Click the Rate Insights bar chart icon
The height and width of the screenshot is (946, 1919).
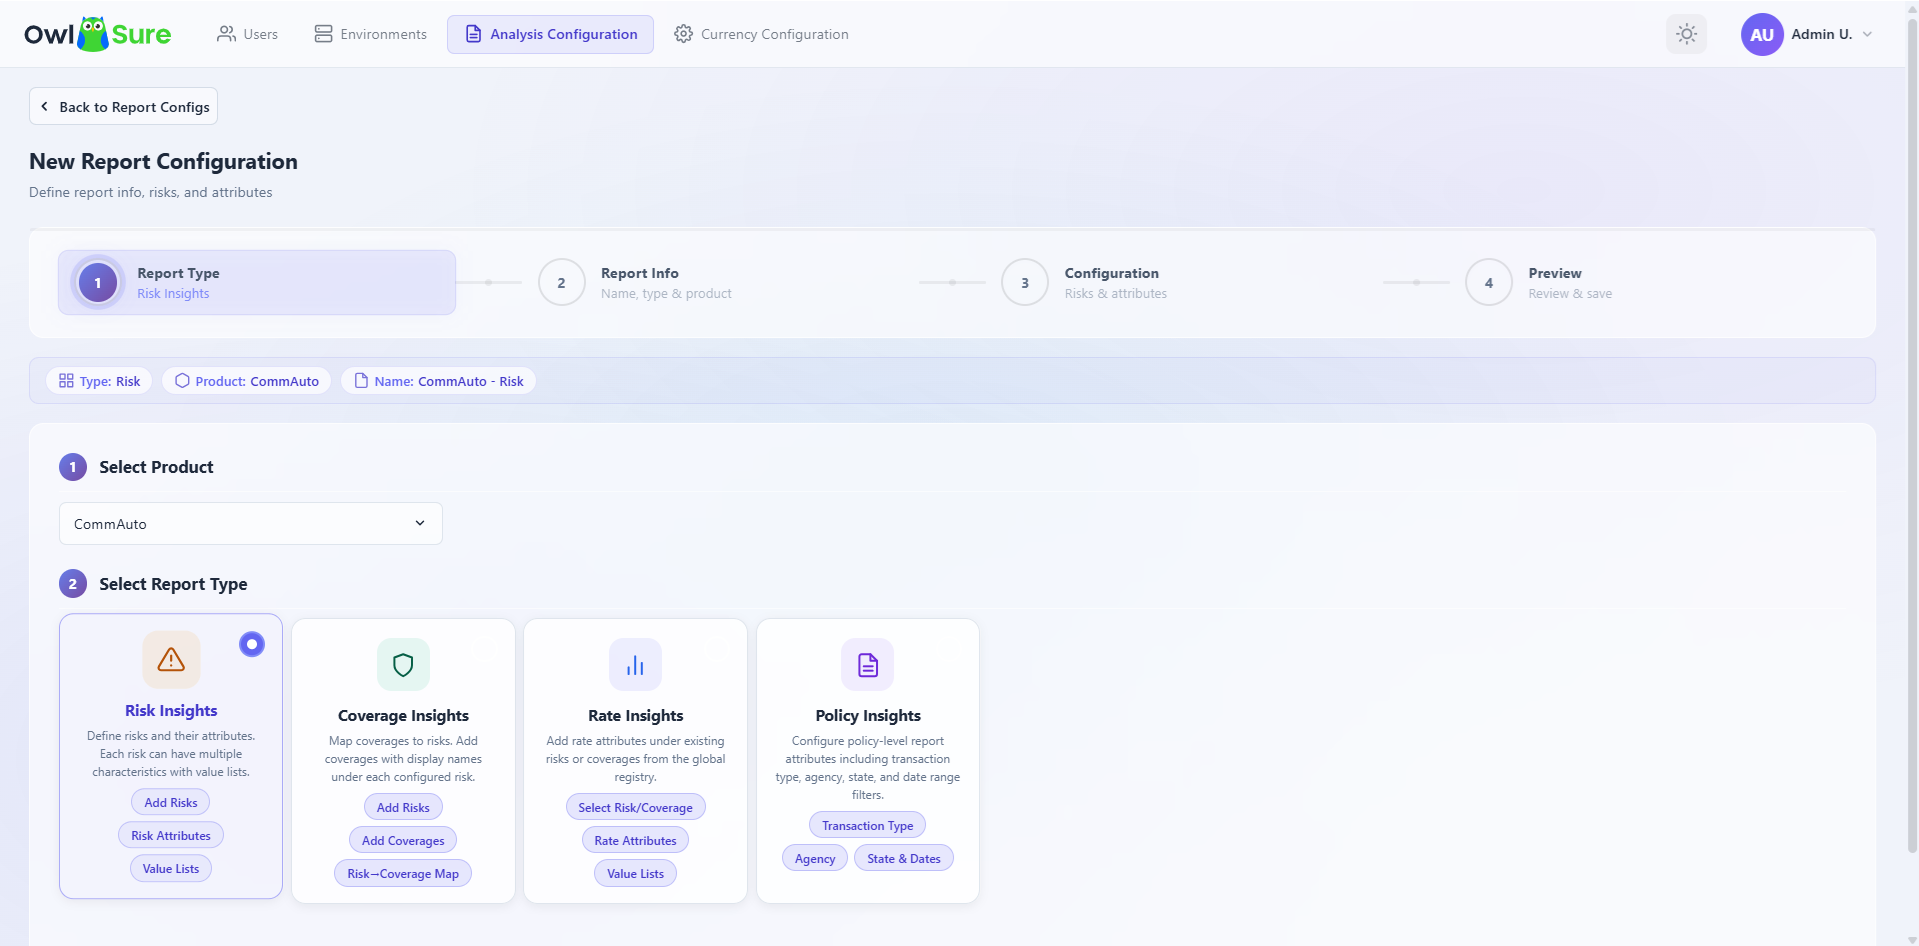635,664
